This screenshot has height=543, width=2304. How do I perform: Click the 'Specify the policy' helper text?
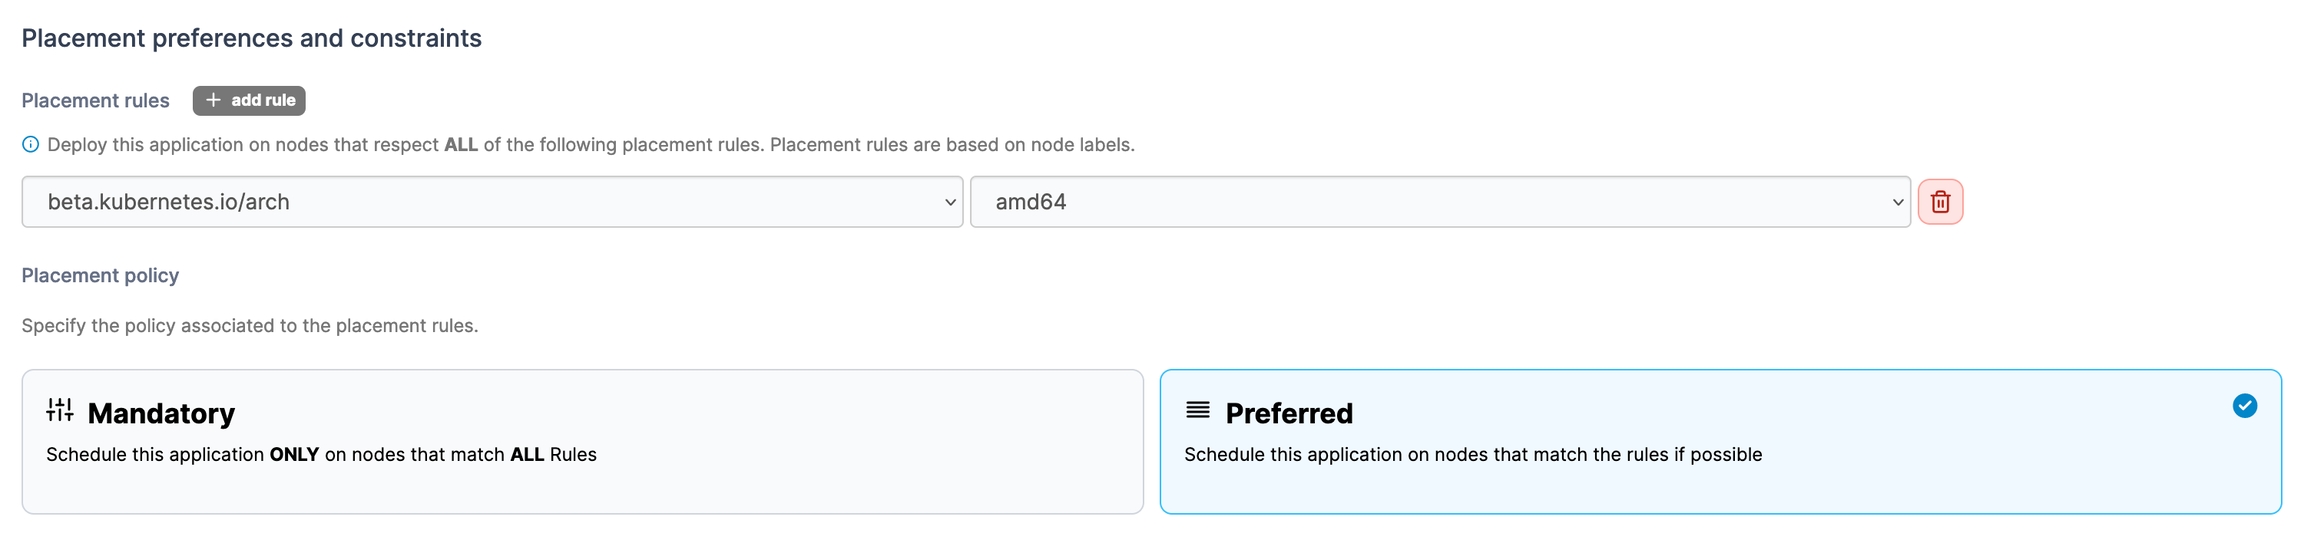(x=250, y=326)
